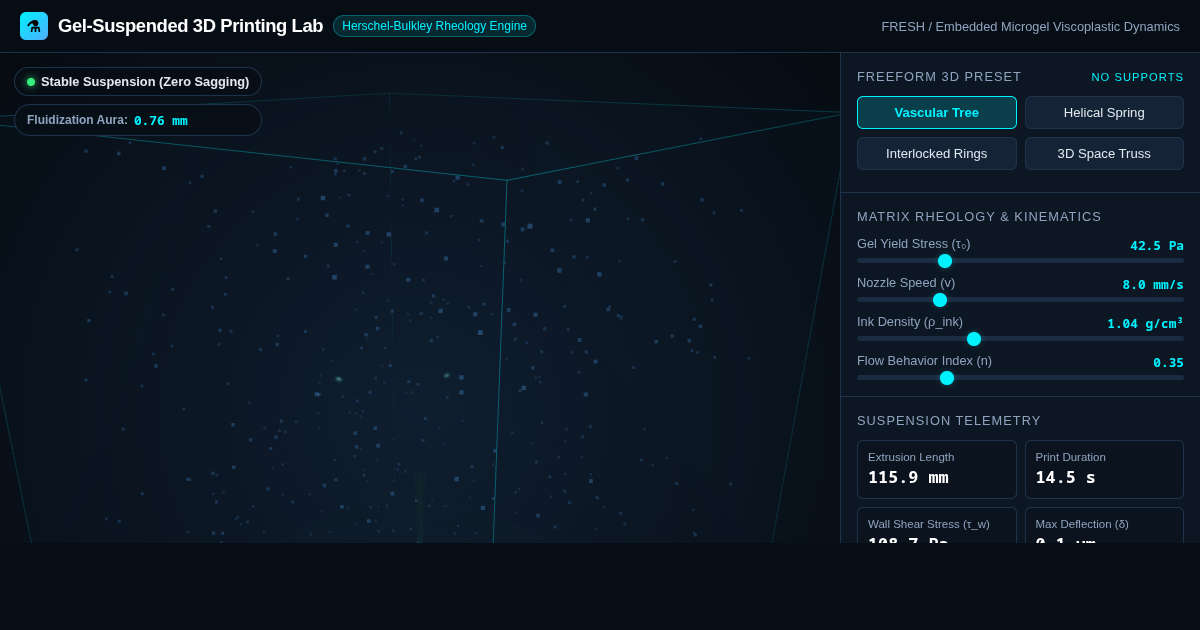Click the SUSPENSION TELEMETRY heading

click(949, 421)
